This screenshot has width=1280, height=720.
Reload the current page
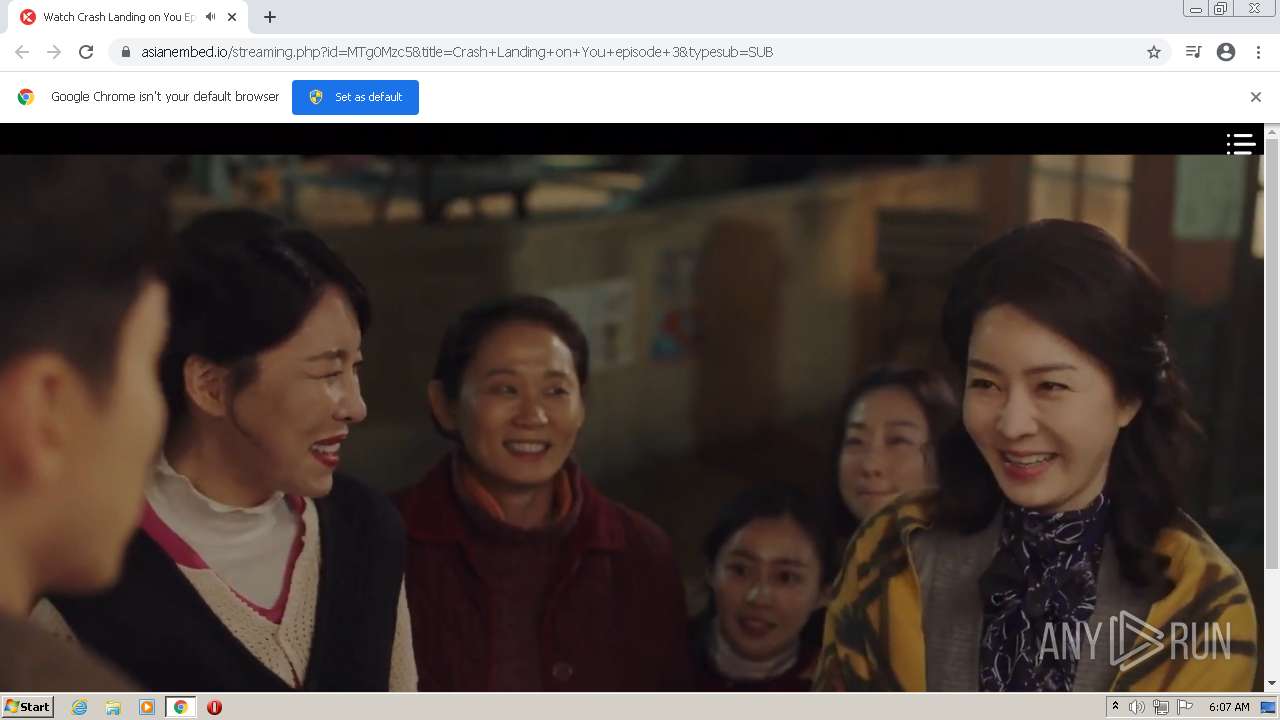[86, 52]
